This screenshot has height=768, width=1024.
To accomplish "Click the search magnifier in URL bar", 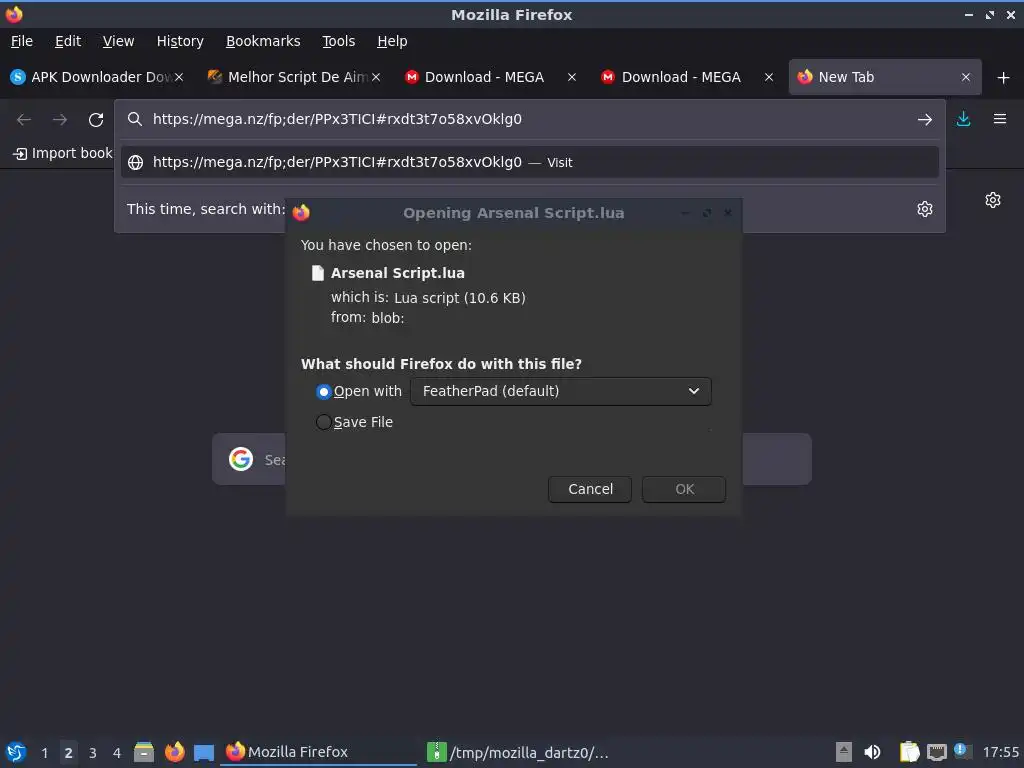I will click(135, 119).
